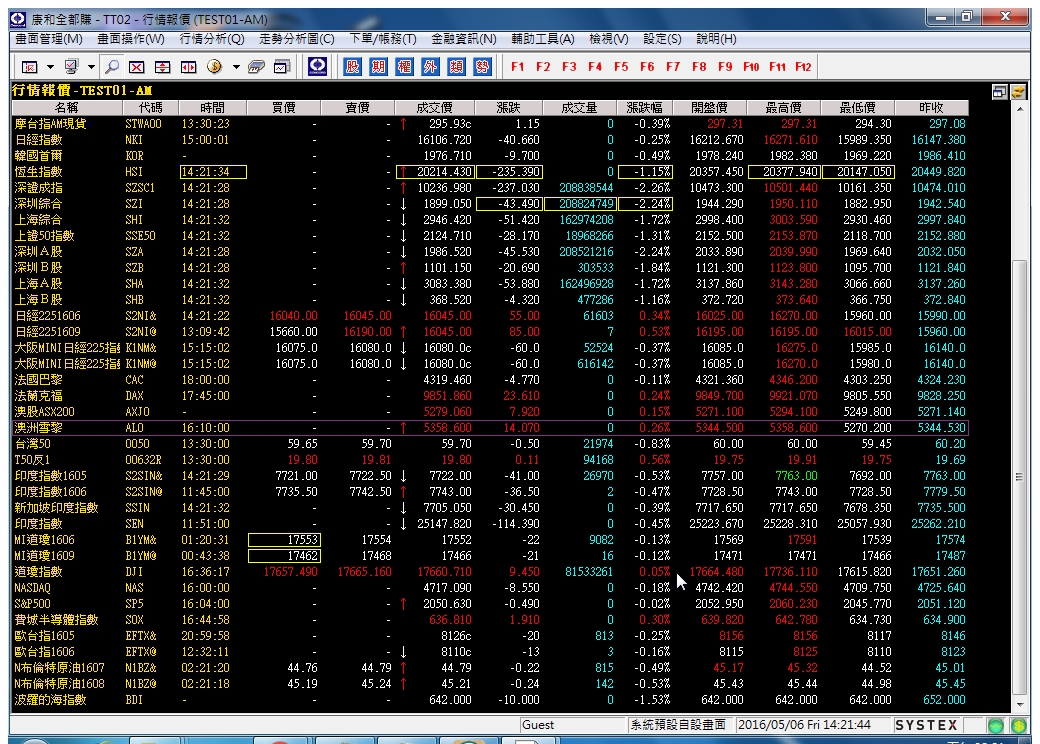The height and width of the screenshot is (744, 1040).
Task: Click the 成交價 column header
Action: click(434, 107)
